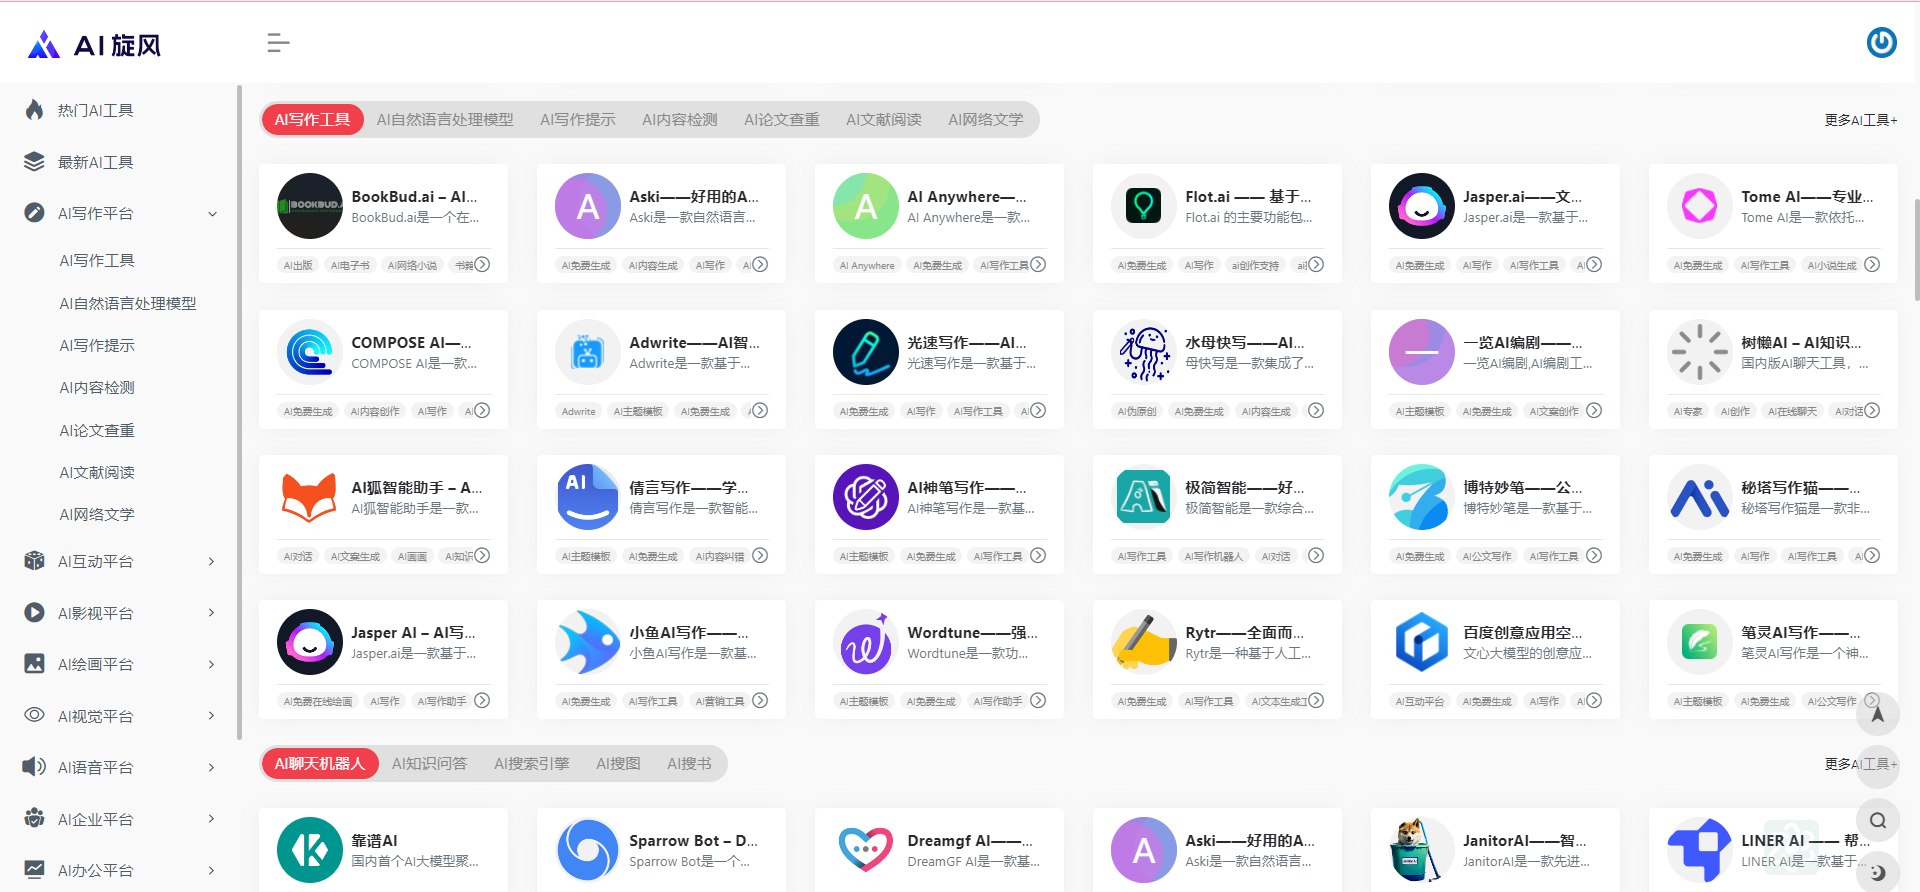Viewport: 1920px width, 892px height.
Task: Open the JanitorAI dog icon
Action: point(1422,850)
